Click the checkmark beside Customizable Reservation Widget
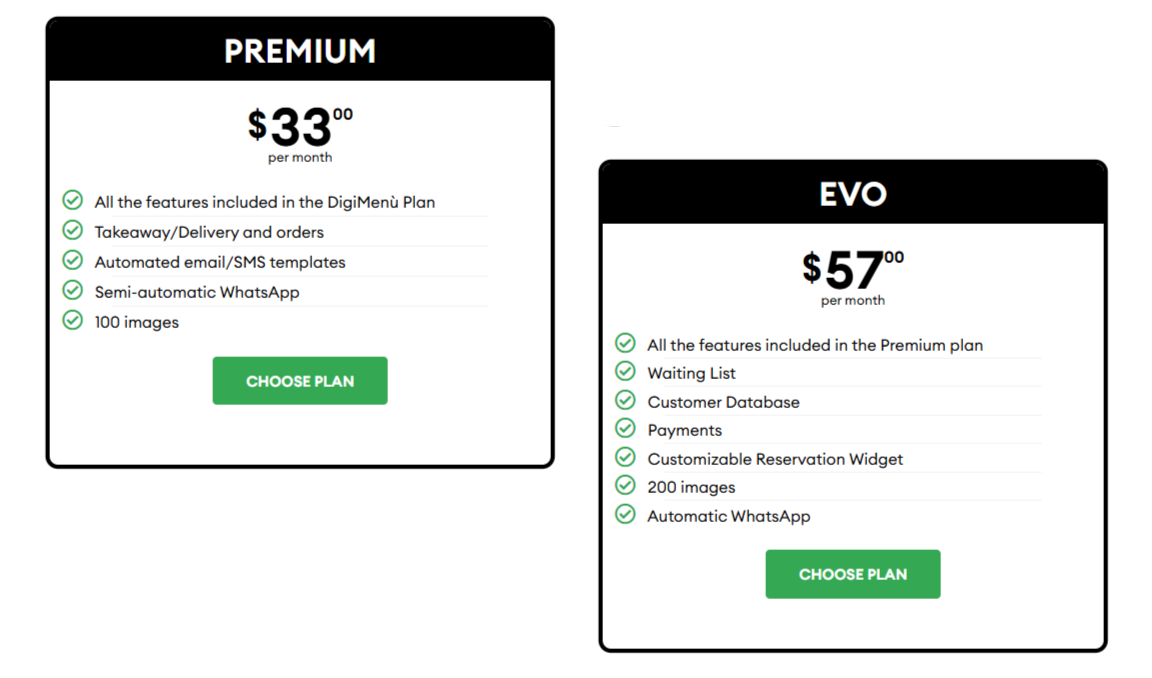Screen dimensions: 1152x678 click(625, 458)
